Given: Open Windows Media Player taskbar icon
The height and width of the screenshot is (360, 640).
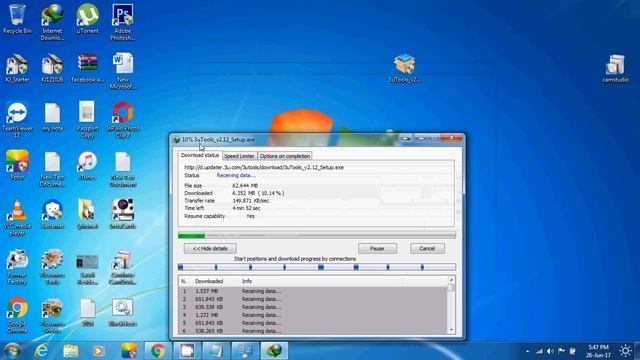Looking at the screenshot, I should point(99,351).
